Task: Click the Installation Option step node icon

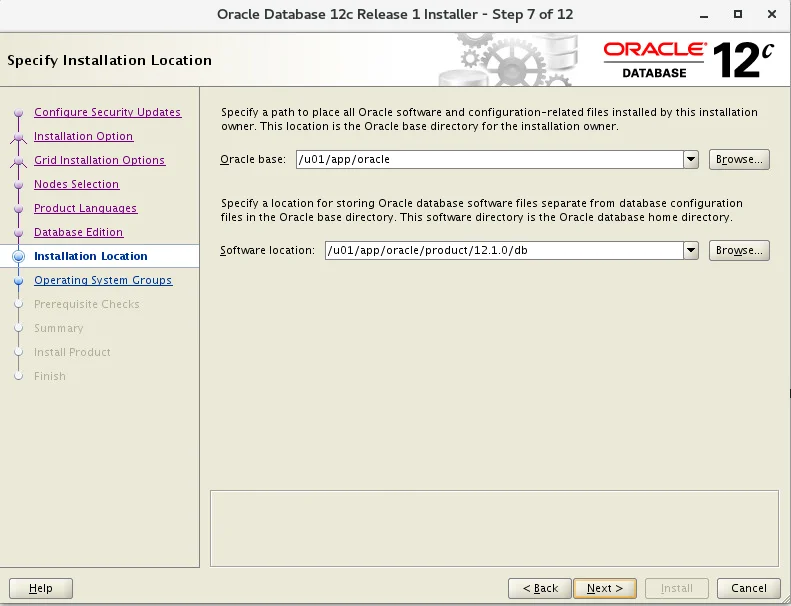Action: pyautogui.click(x=19, y=137)
